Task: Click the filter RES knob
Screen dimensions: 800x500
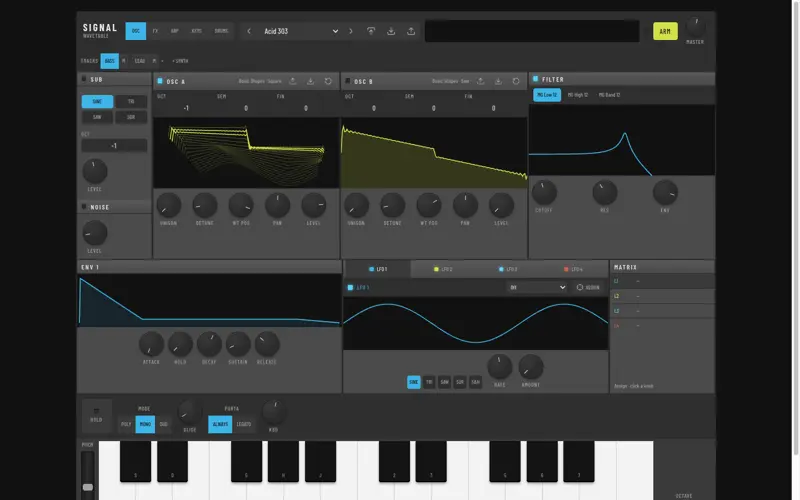Action: pyautogui.click(x=605, y=192)
